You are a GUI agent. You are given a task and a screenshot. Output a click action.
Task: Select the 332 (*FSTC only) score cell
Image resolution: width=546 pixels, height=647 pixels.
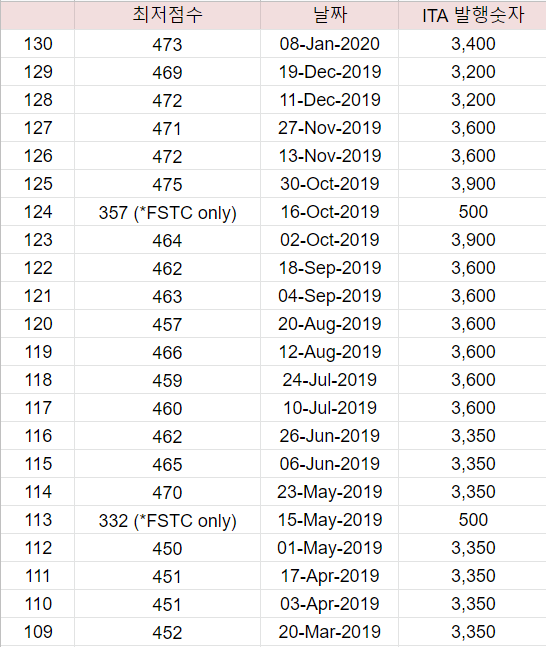167,520
